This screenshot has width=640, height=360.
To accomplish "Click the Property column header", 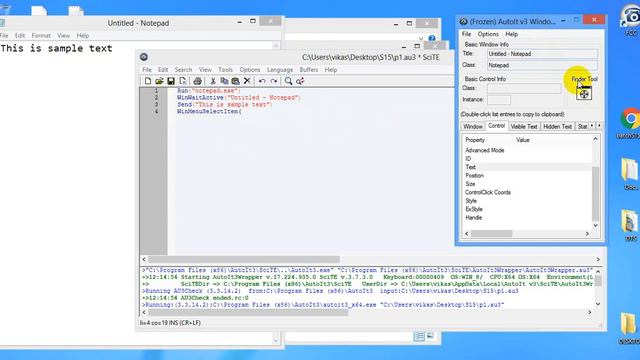I will point(488,140).
